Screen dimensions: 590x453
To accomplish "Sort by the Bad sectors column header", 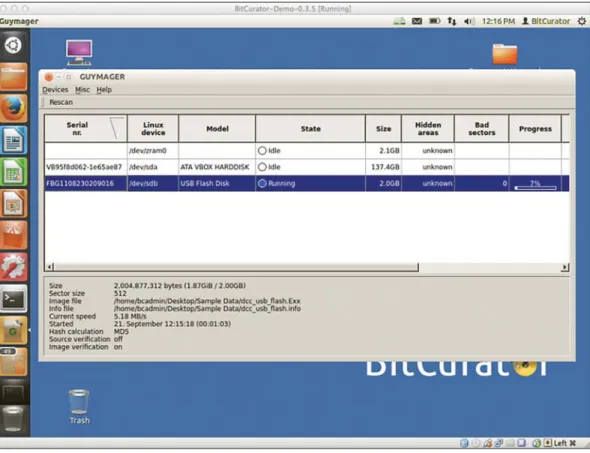I will [482, 129].
